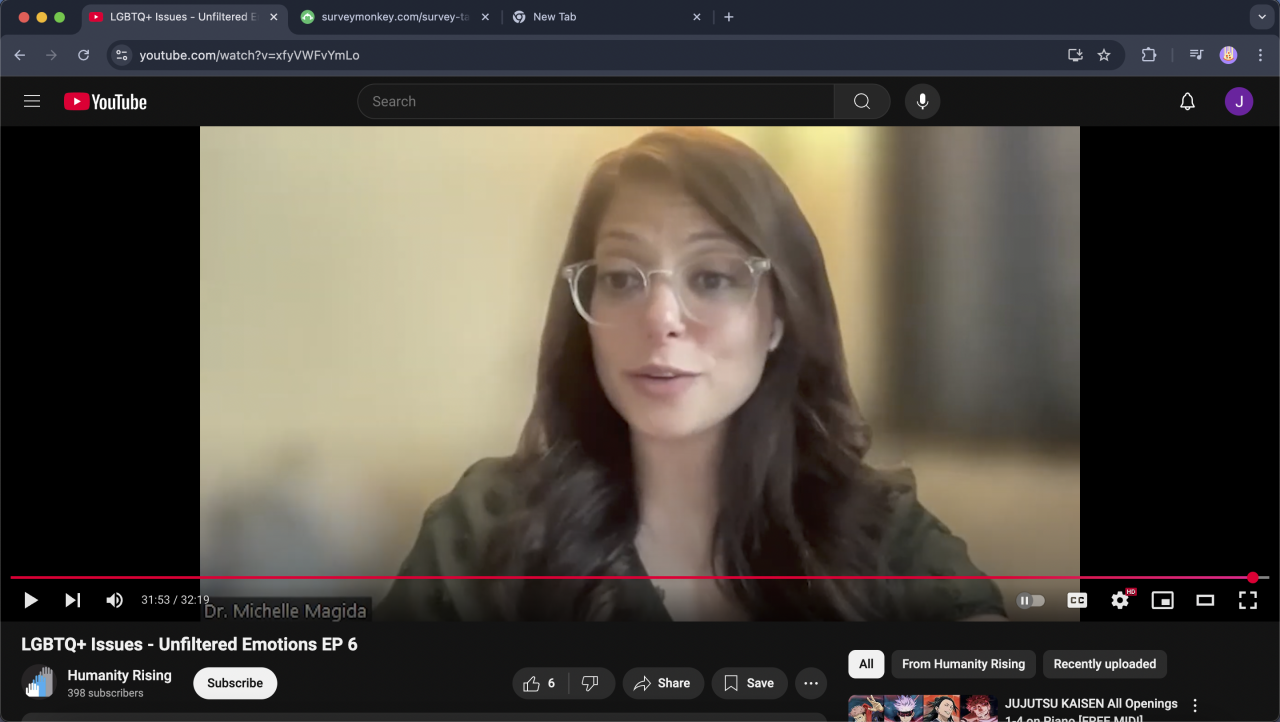The image size is (1280, 722).
Task: Close the surveymonkey tab
Action: coord(485,17)
